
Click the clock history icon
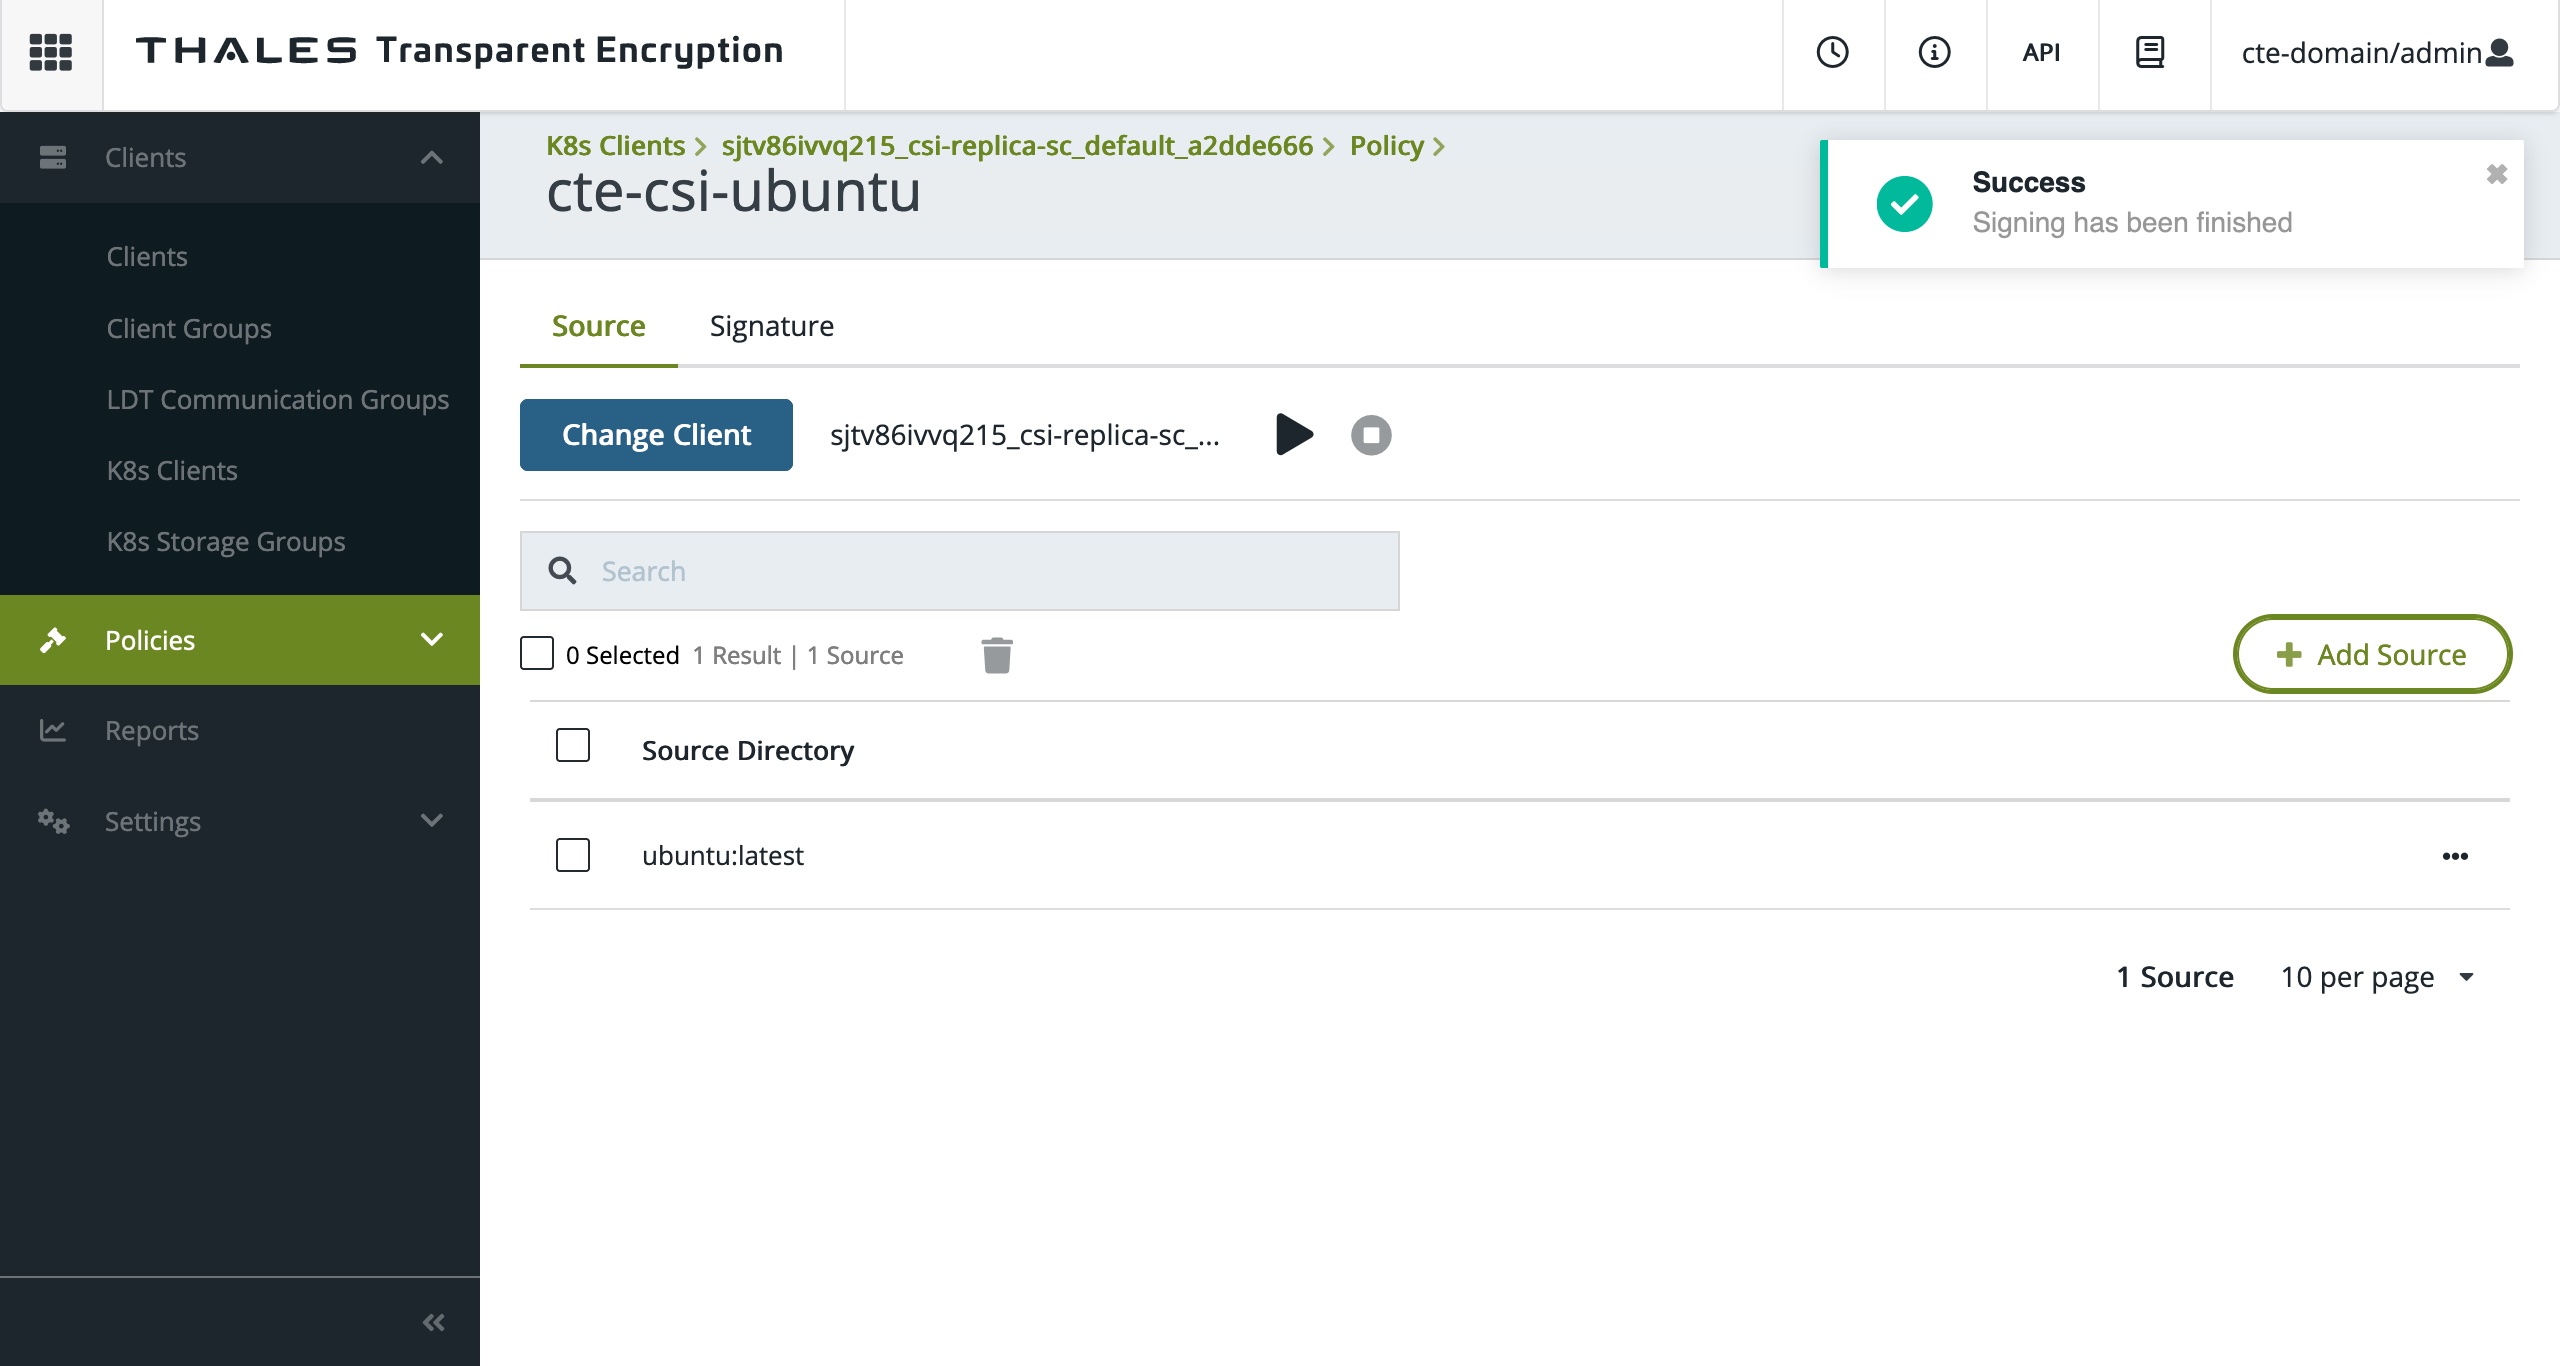coord(1832,52)
